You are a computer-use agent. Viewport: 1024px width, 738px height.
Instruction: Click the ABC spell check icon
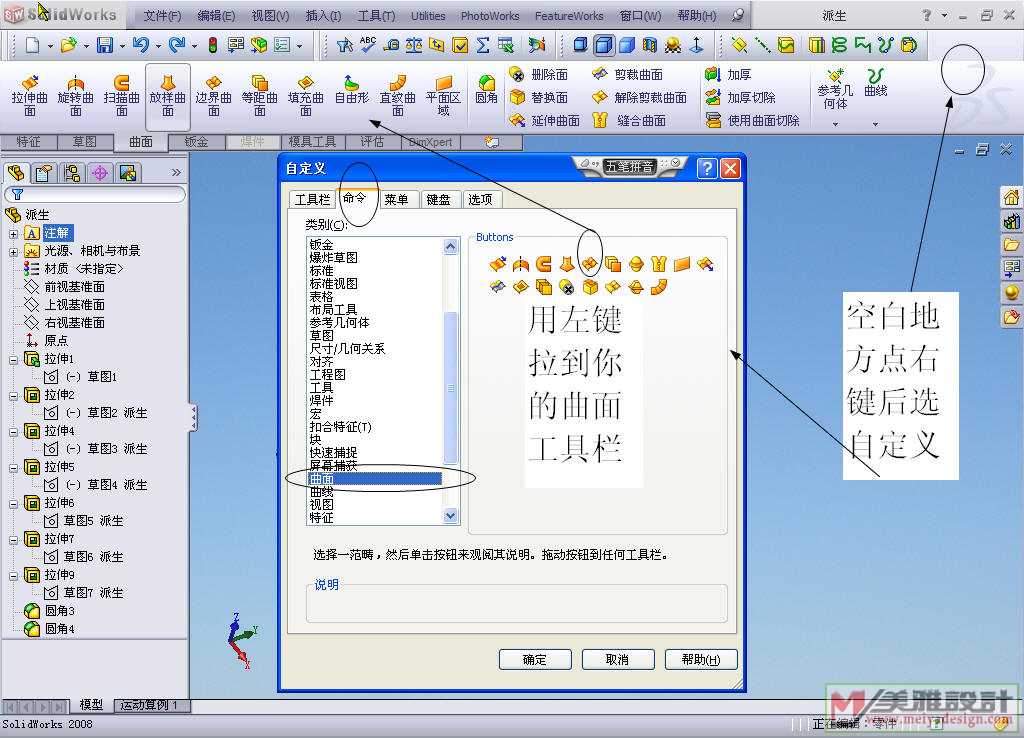(x=368, y=44)
